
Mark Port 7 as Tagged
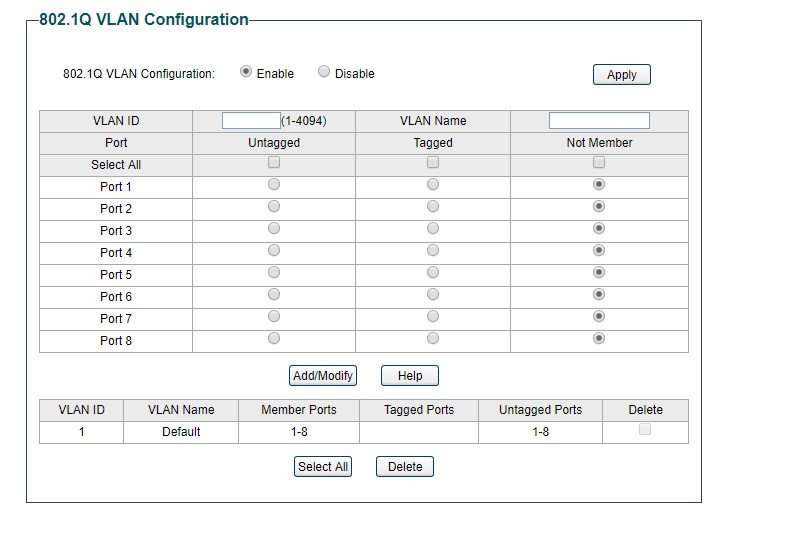pos(433,316)
